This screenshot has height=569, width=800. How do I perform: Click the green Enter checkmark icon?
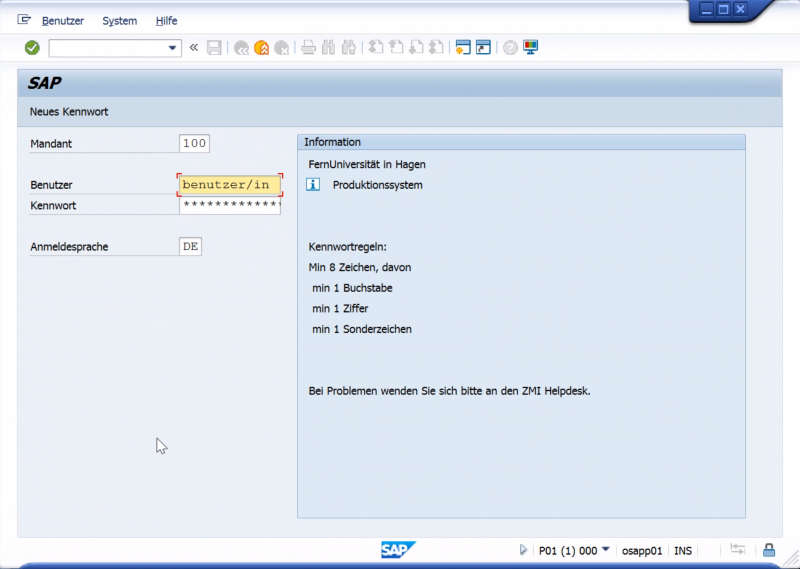click(32, 47)
